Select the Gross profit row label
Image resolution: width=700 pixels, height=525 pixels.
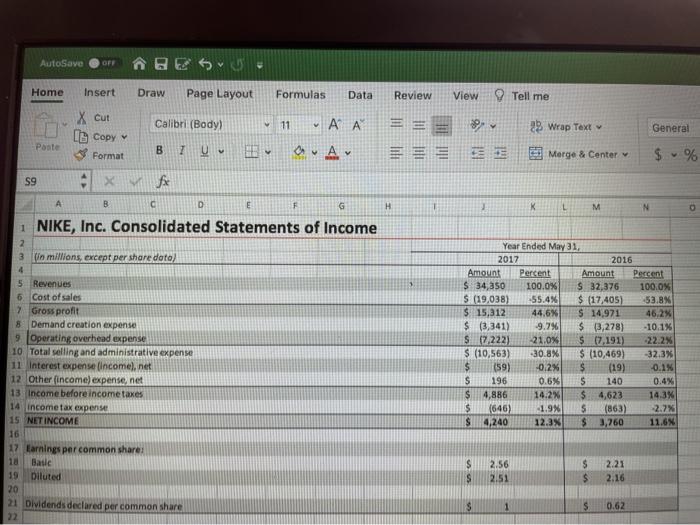(x=55, y=310)
